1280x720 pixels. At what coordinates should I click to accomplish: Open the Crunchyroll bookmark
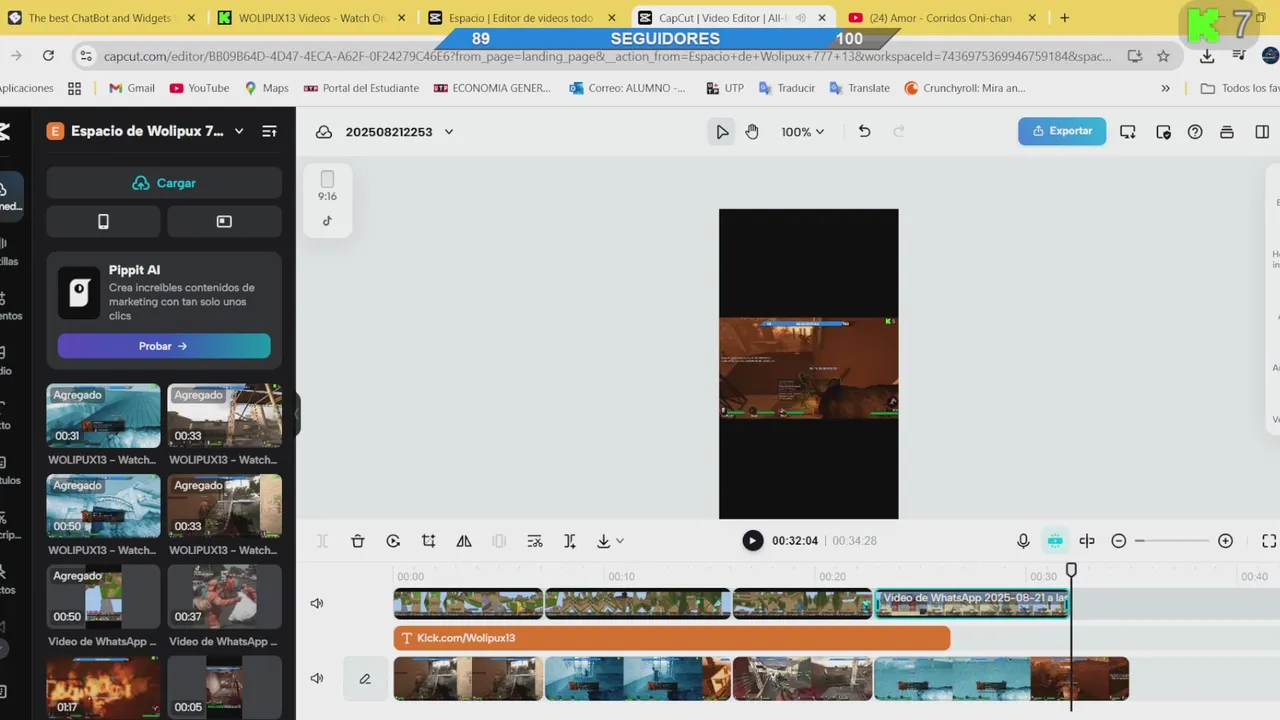(x=965, y=88)
